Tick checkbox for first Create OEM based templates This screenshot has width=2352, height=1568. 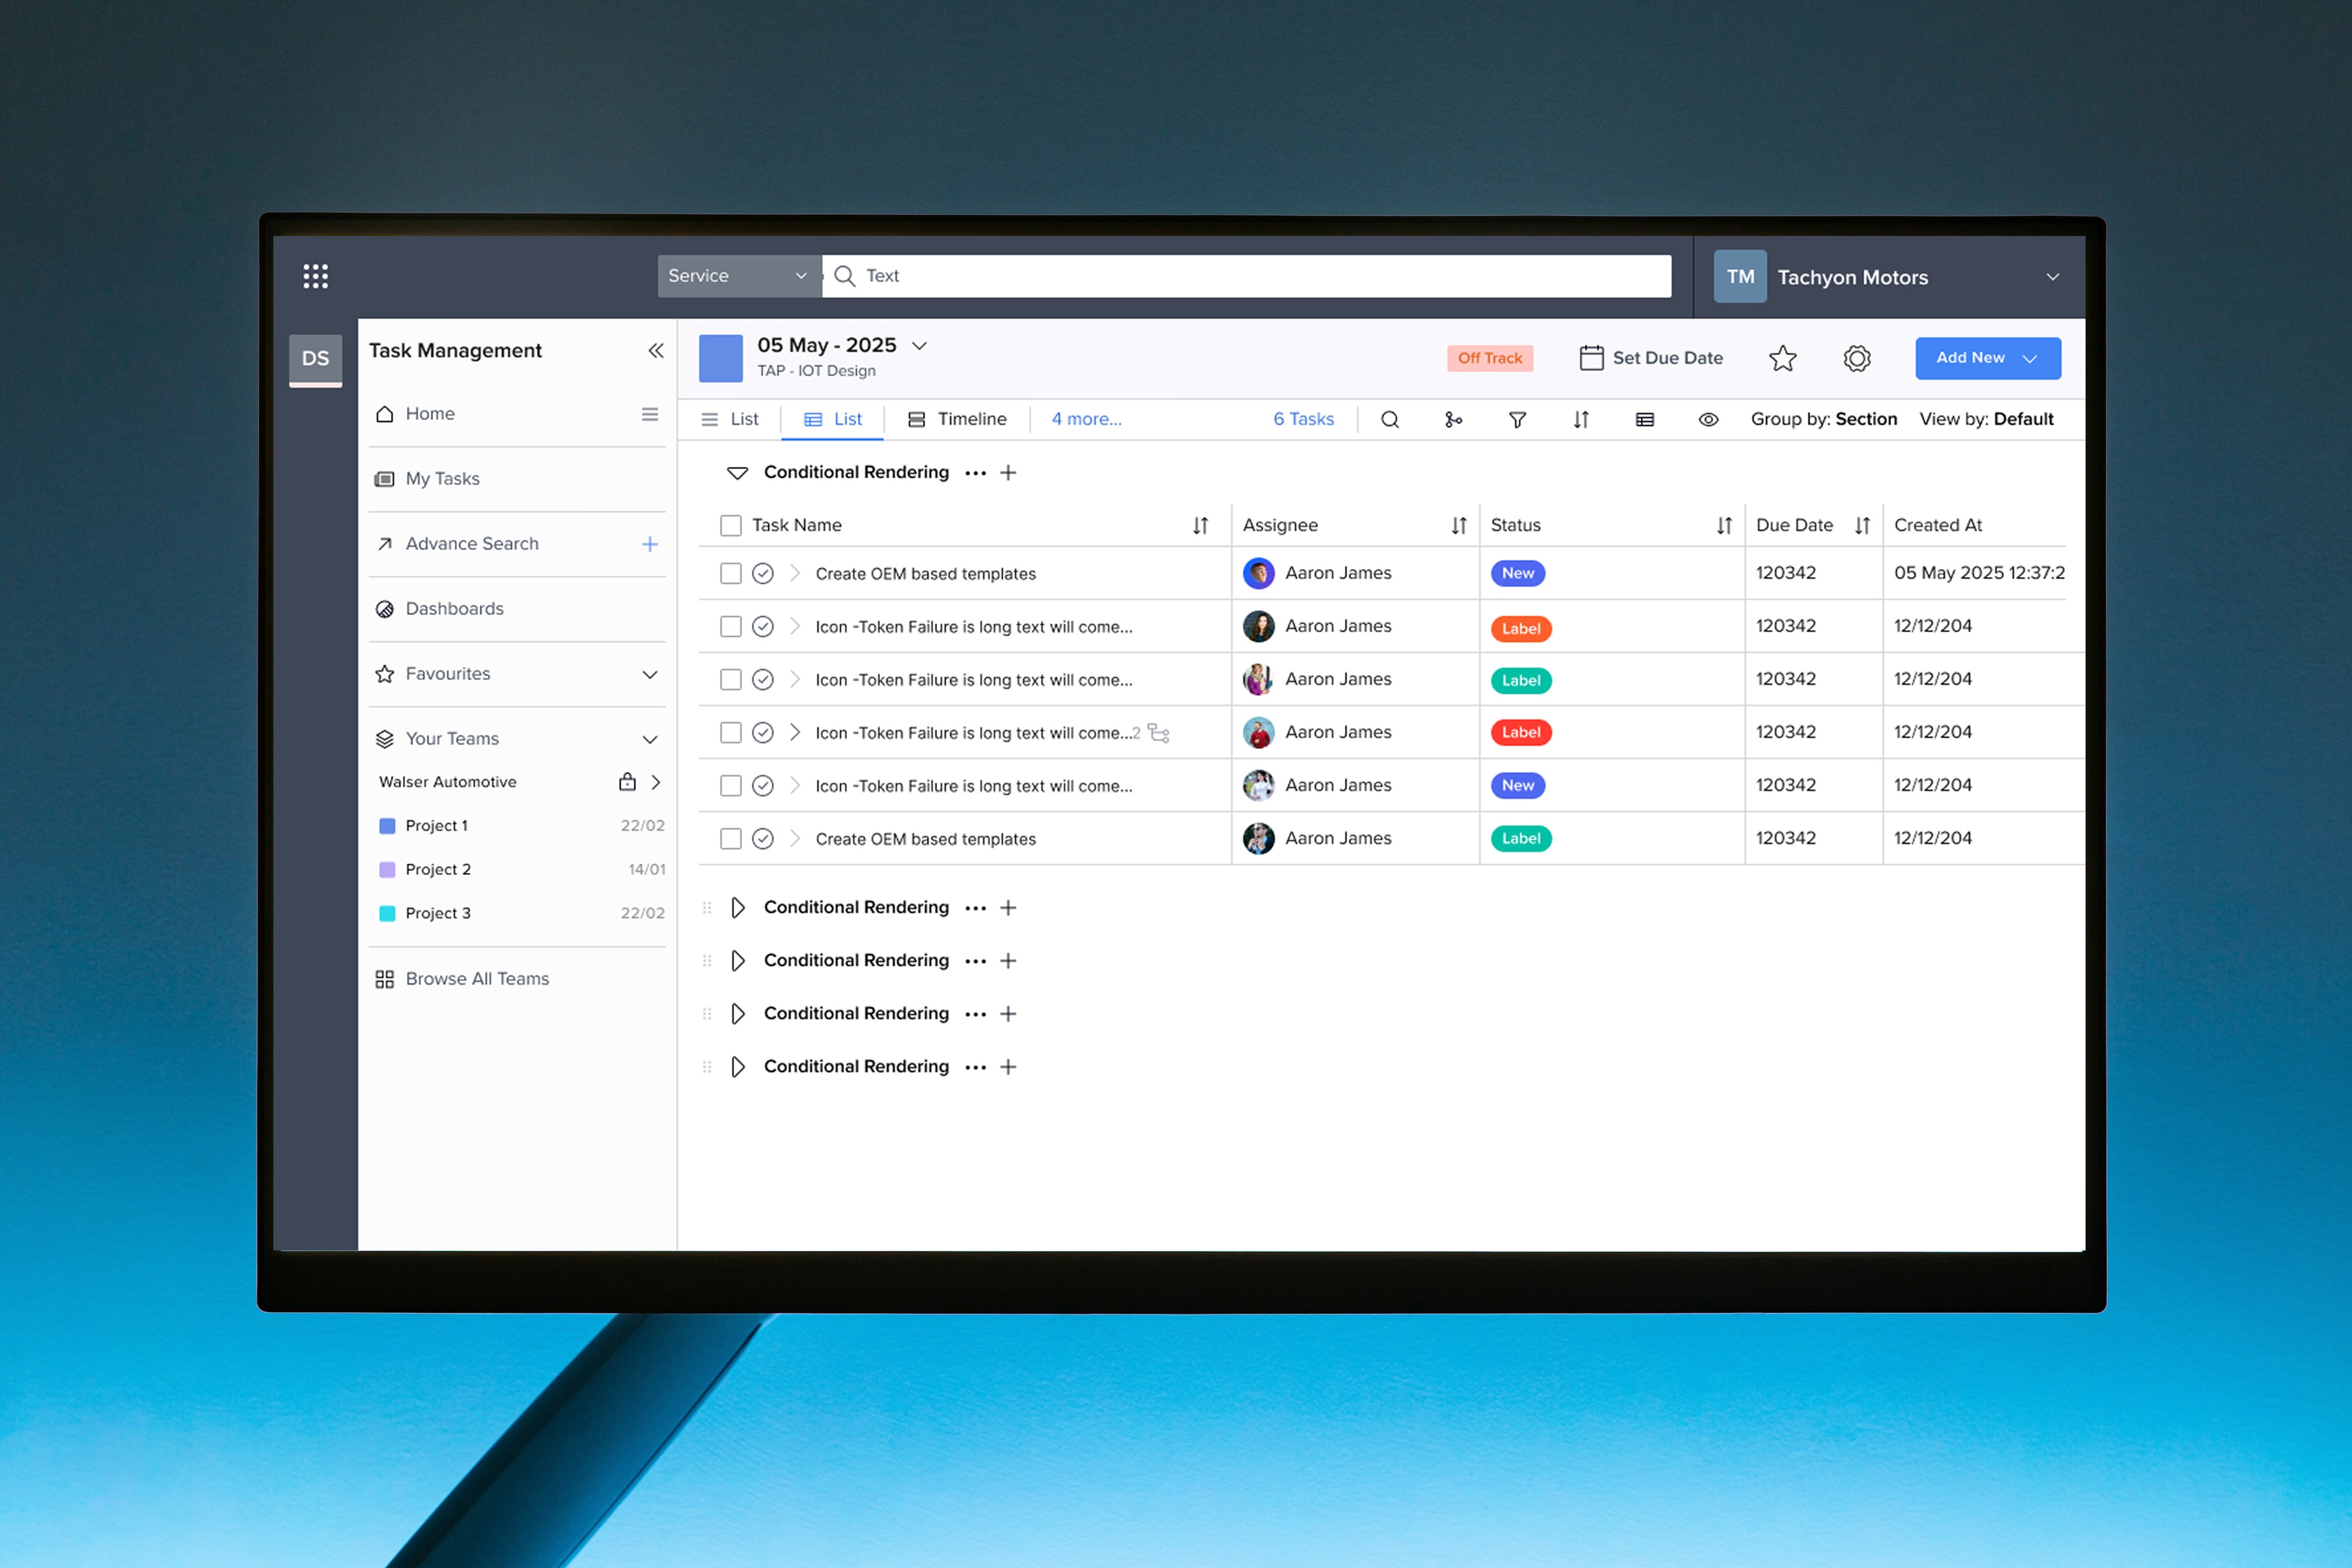click(x=730, y=573)
